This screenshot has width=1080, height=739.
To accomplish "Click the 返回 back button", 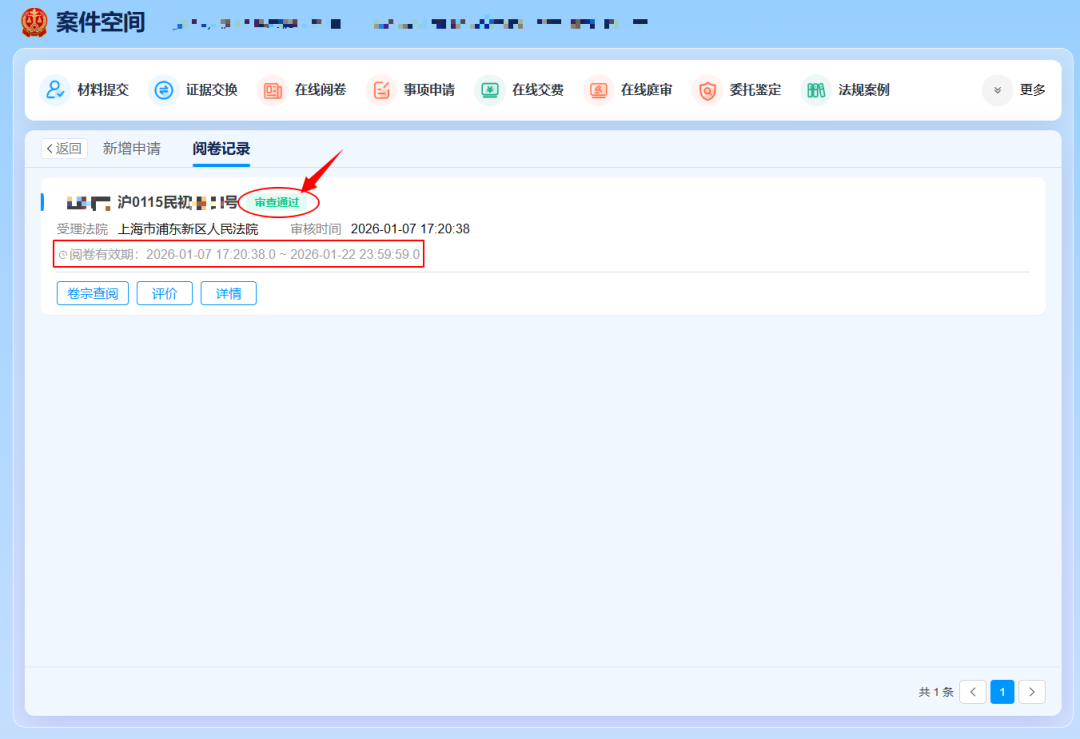I will point(64,148).
